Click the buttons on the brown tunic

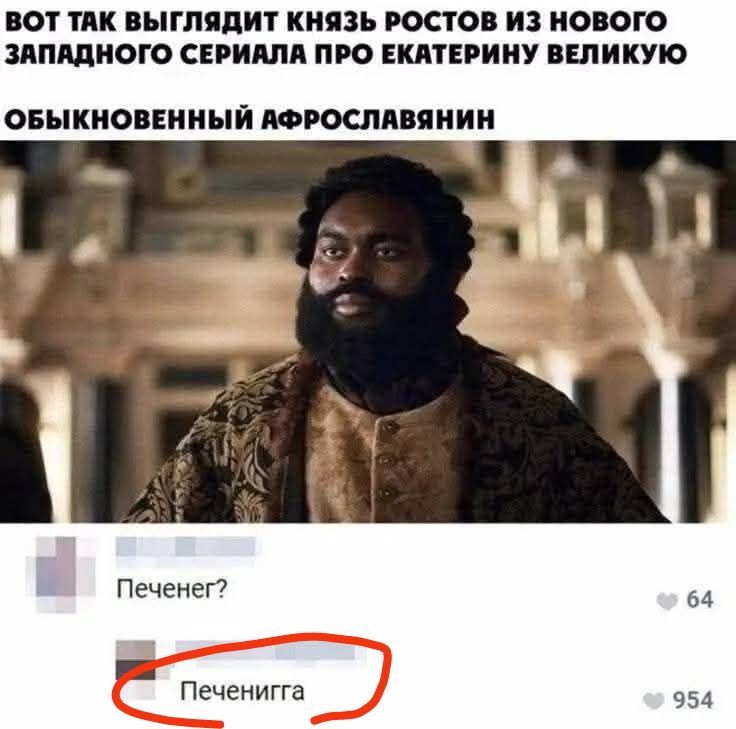pyautogui.click(x=388, y=460)
